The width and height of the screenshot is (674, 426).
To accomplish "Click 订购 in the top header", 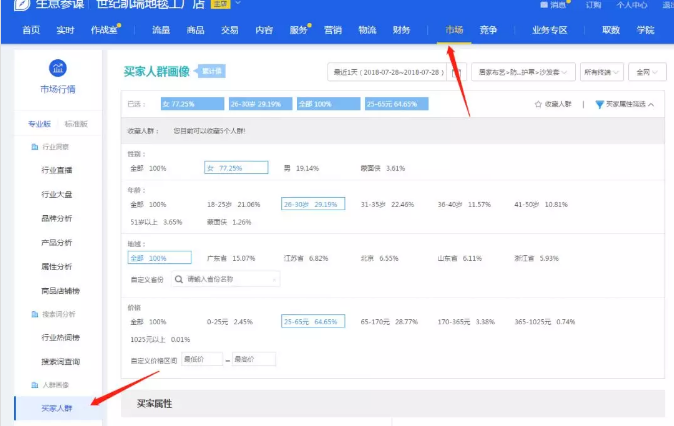I will (593, 5).
